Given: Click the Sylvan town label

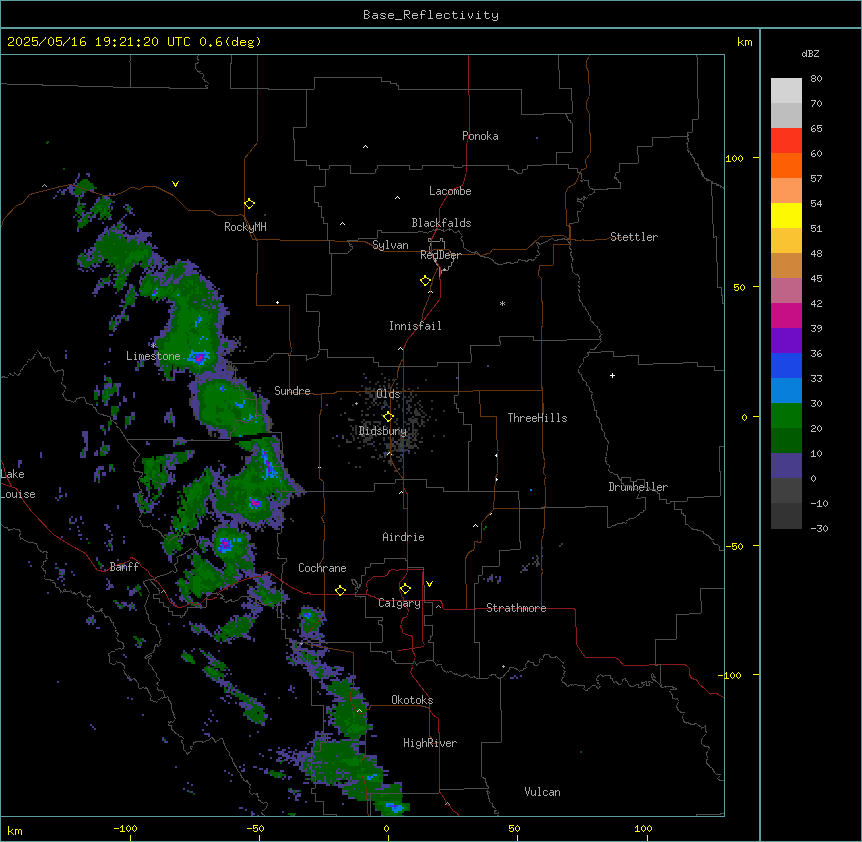Looking at the screenshot, I should pyautogui.click(x=390, y=245).
